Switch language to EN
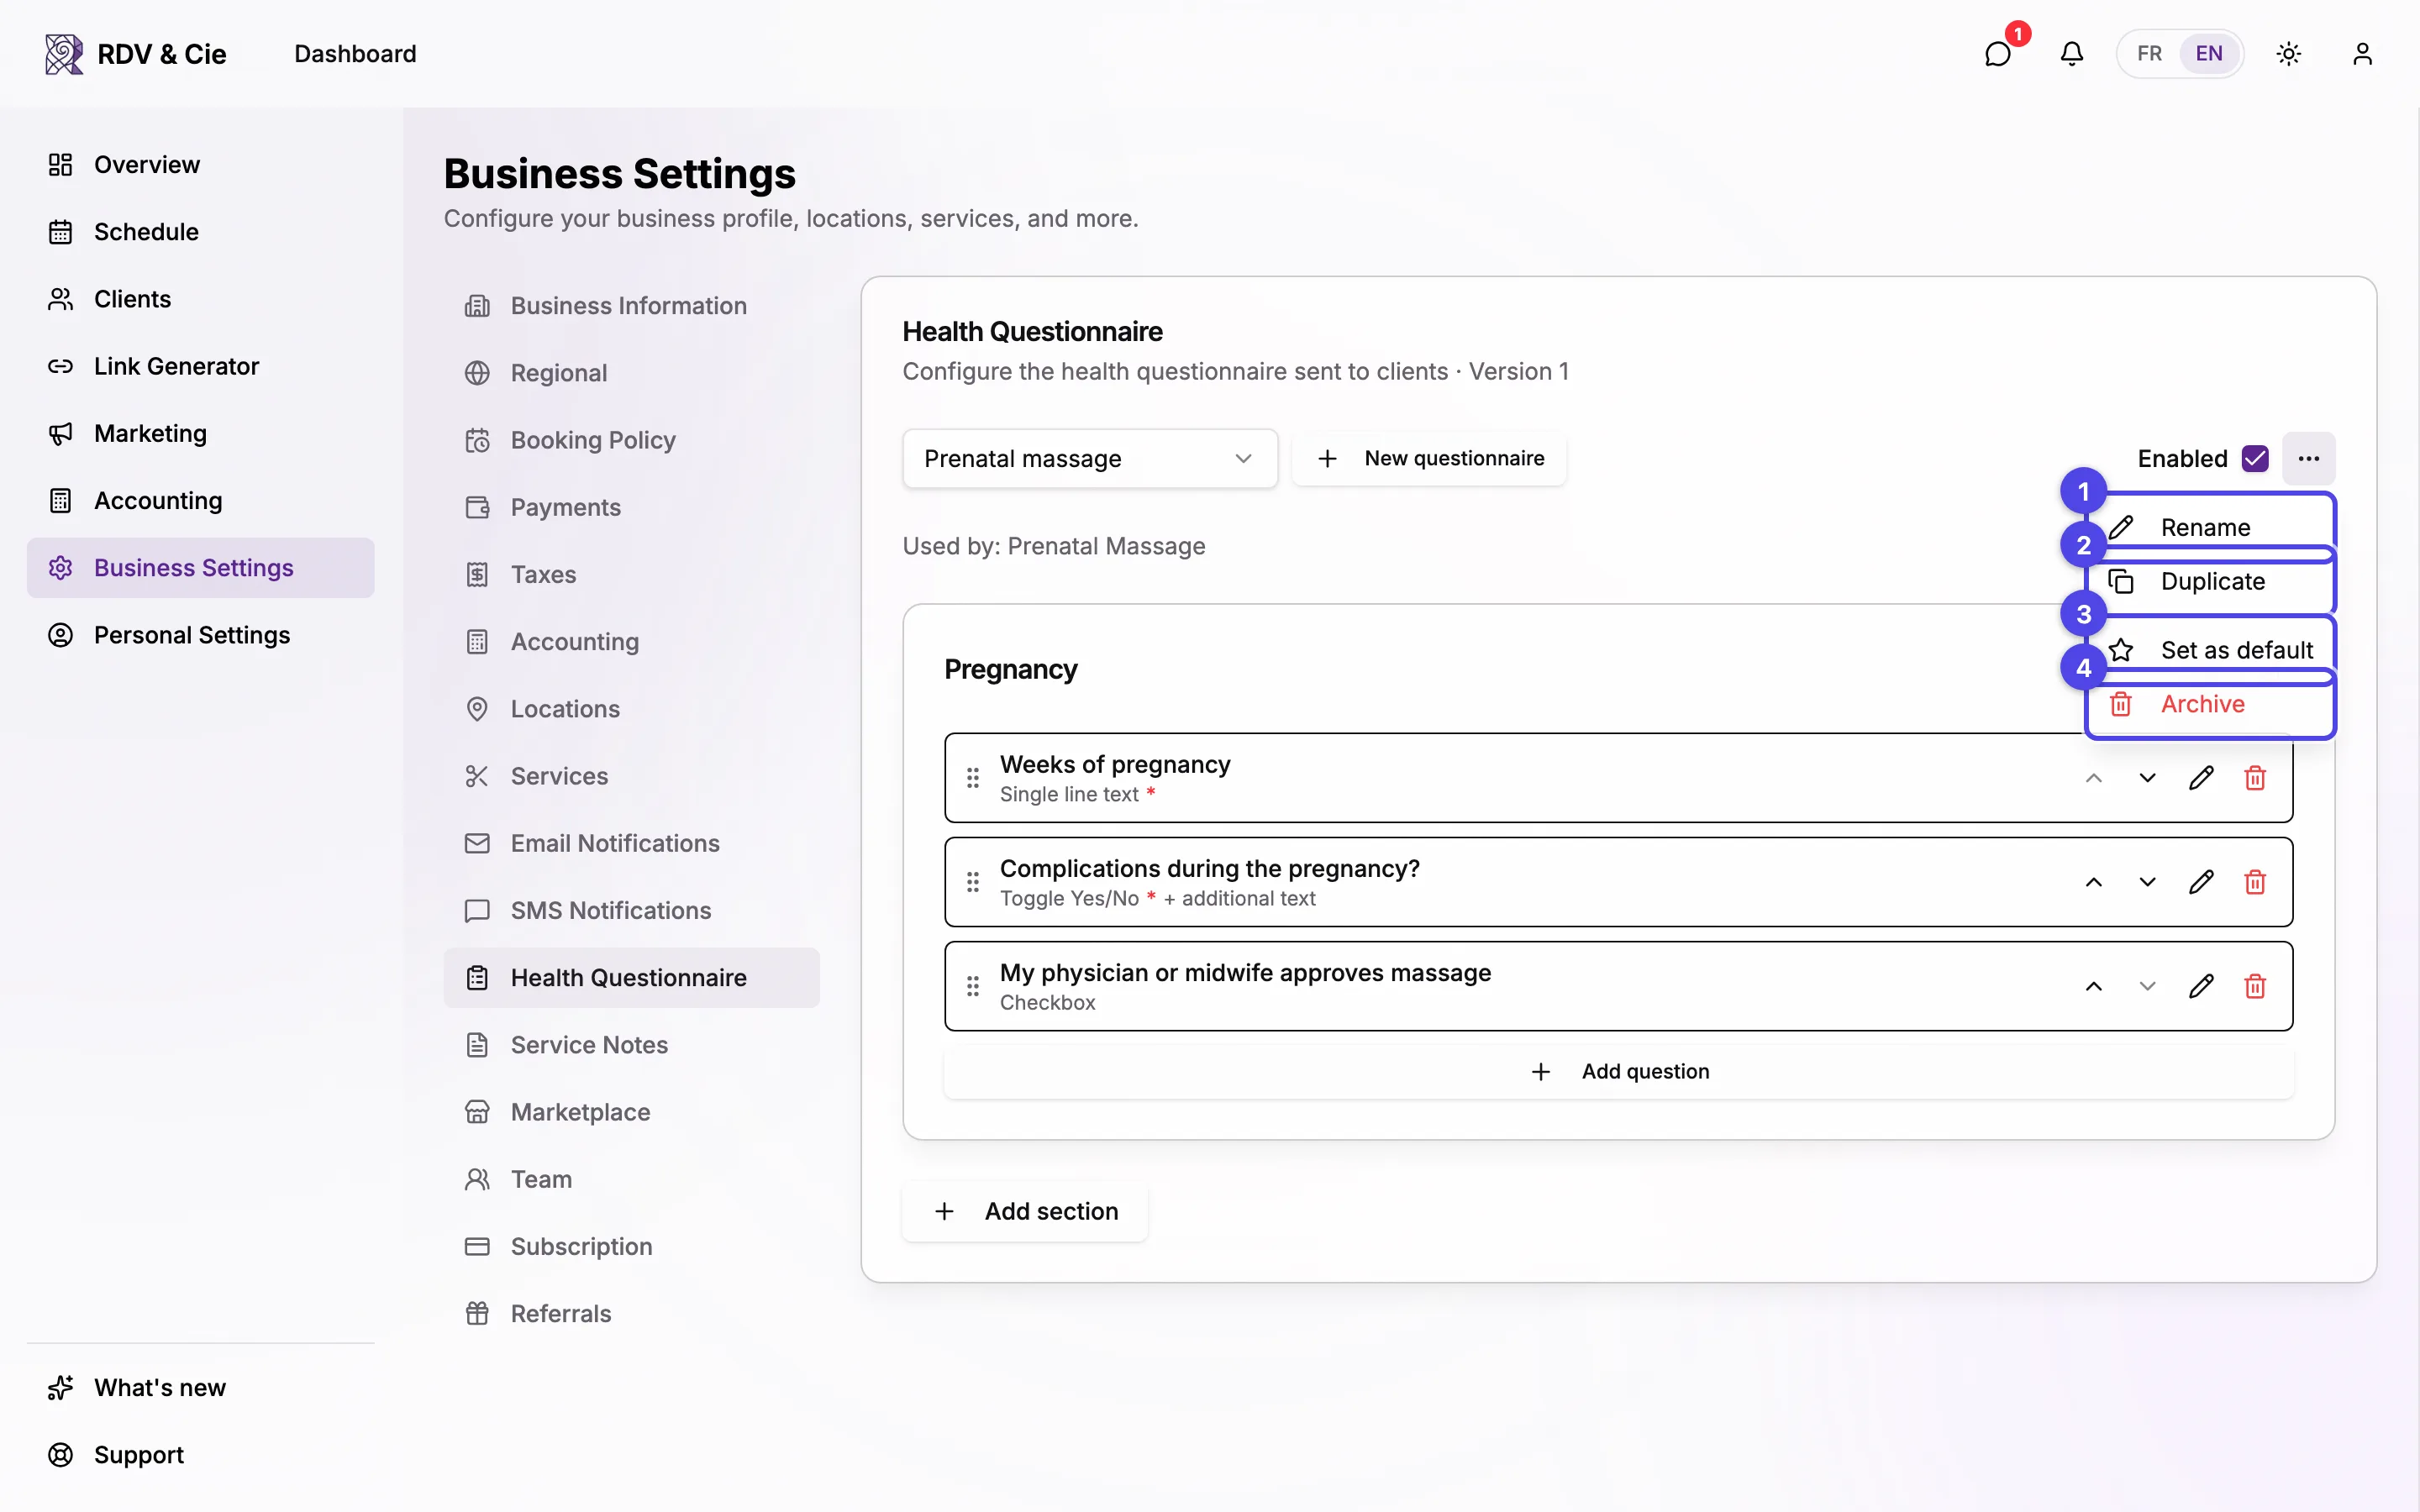This screenshot has height=1512, width=2420. pyautogui.click(x=2209, y=54)
